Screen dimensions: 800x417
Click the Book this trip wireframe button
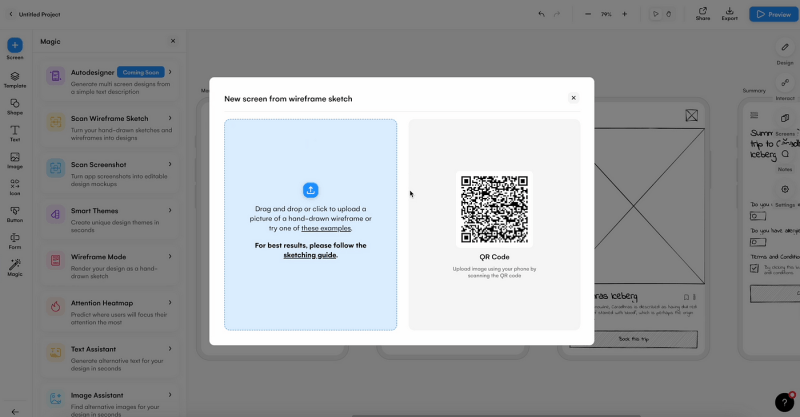coord(633,339)
